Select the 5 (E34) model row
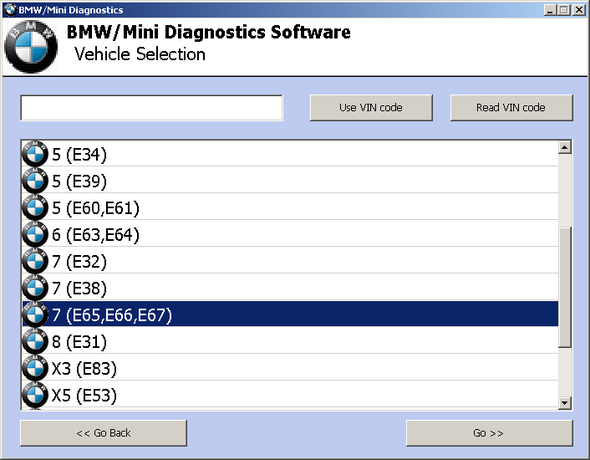The width and height of the screenshot is (590, 460). click(x=290, y=154)
